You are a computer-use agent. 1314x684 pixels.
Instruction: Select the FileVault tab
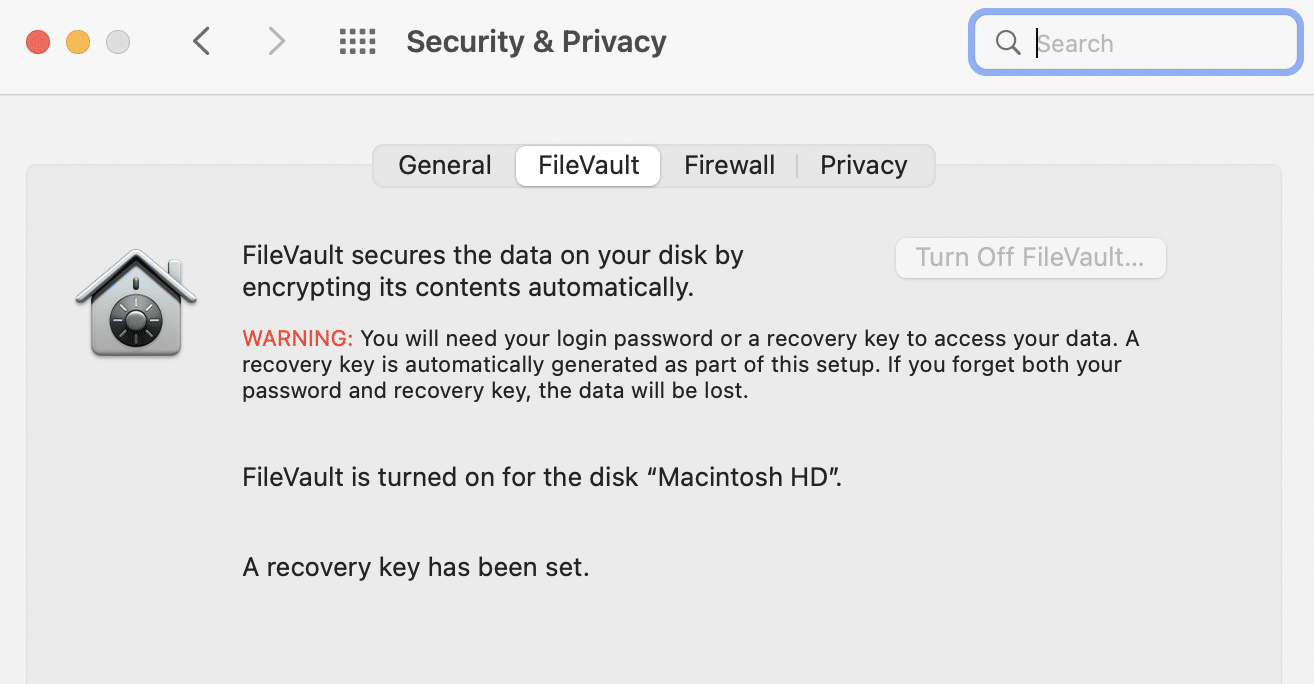point(588,166)
